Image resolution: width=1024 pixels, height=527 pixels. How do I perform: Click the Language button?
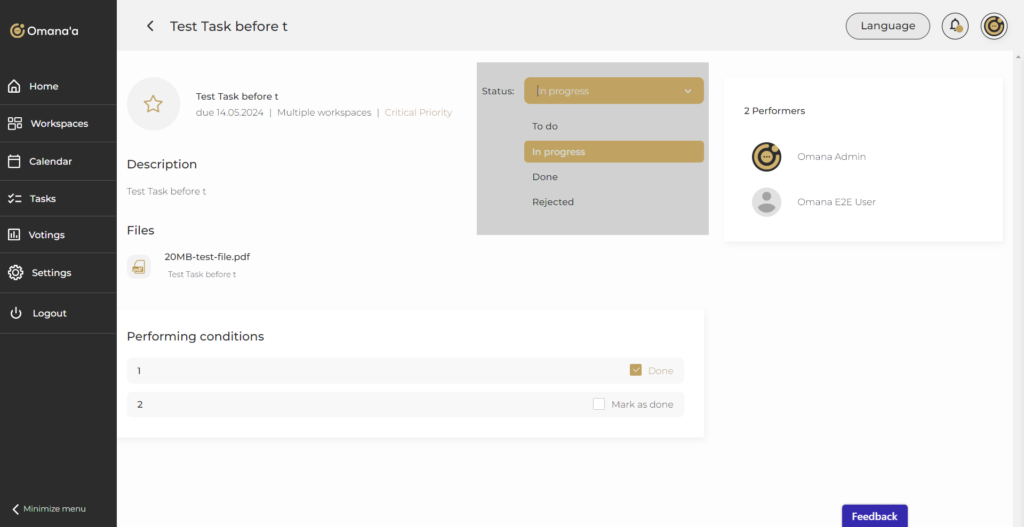(x=887, y=26)
